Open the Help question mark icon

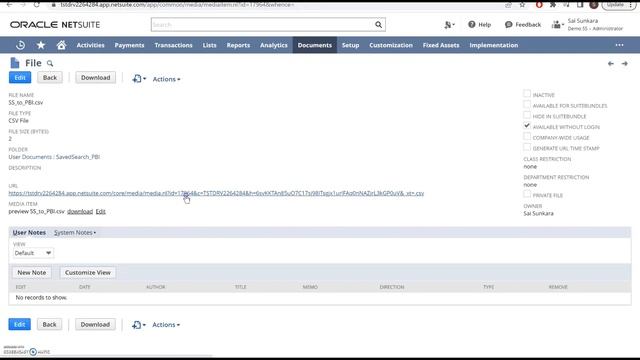coord(471,24)
